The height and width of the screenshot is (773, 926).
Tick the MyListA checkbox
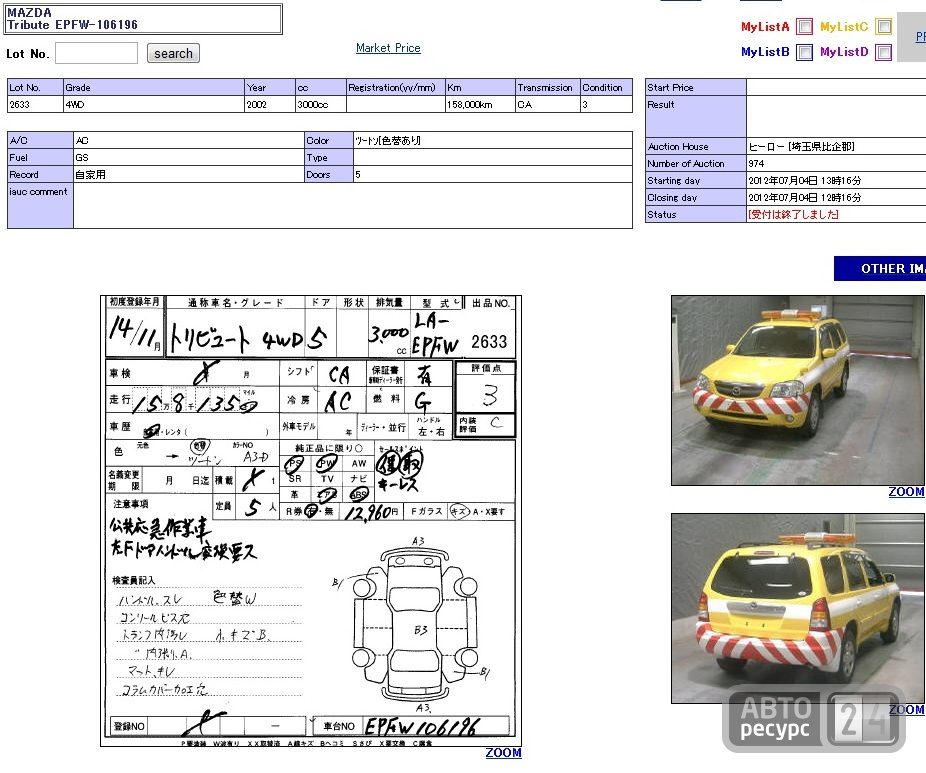click(x=804, y=27)
